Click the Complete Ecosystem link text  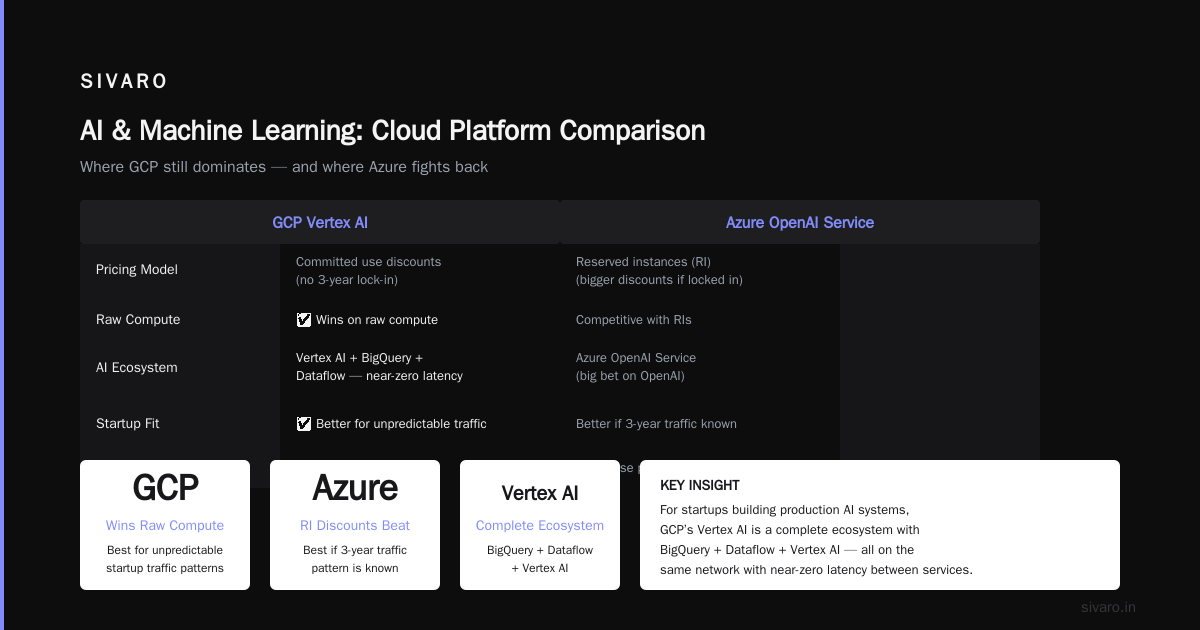pos(540,525)
